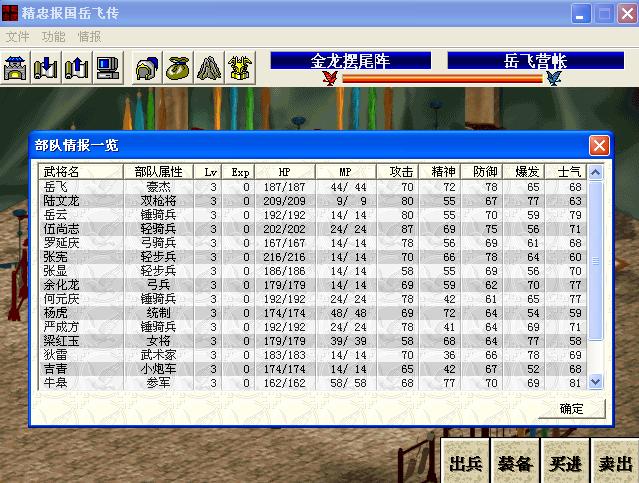The width and height of the screenshot is (639, 483).
Task: Click the 买进 button
Action: [565, 463]
